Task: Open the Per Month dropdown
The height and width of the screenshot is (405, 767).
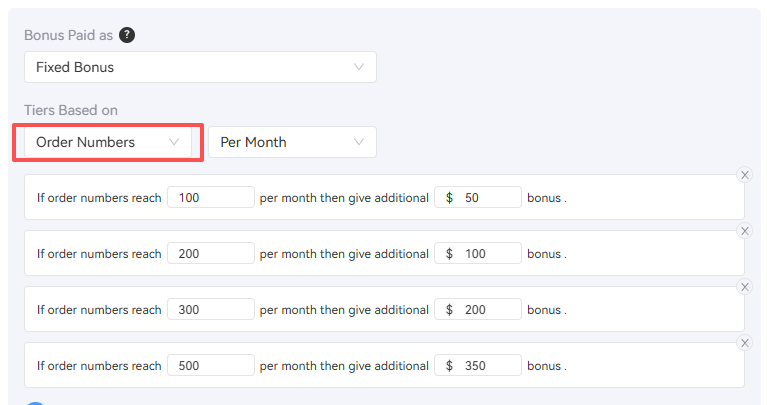Action: [x=293, y=142]
